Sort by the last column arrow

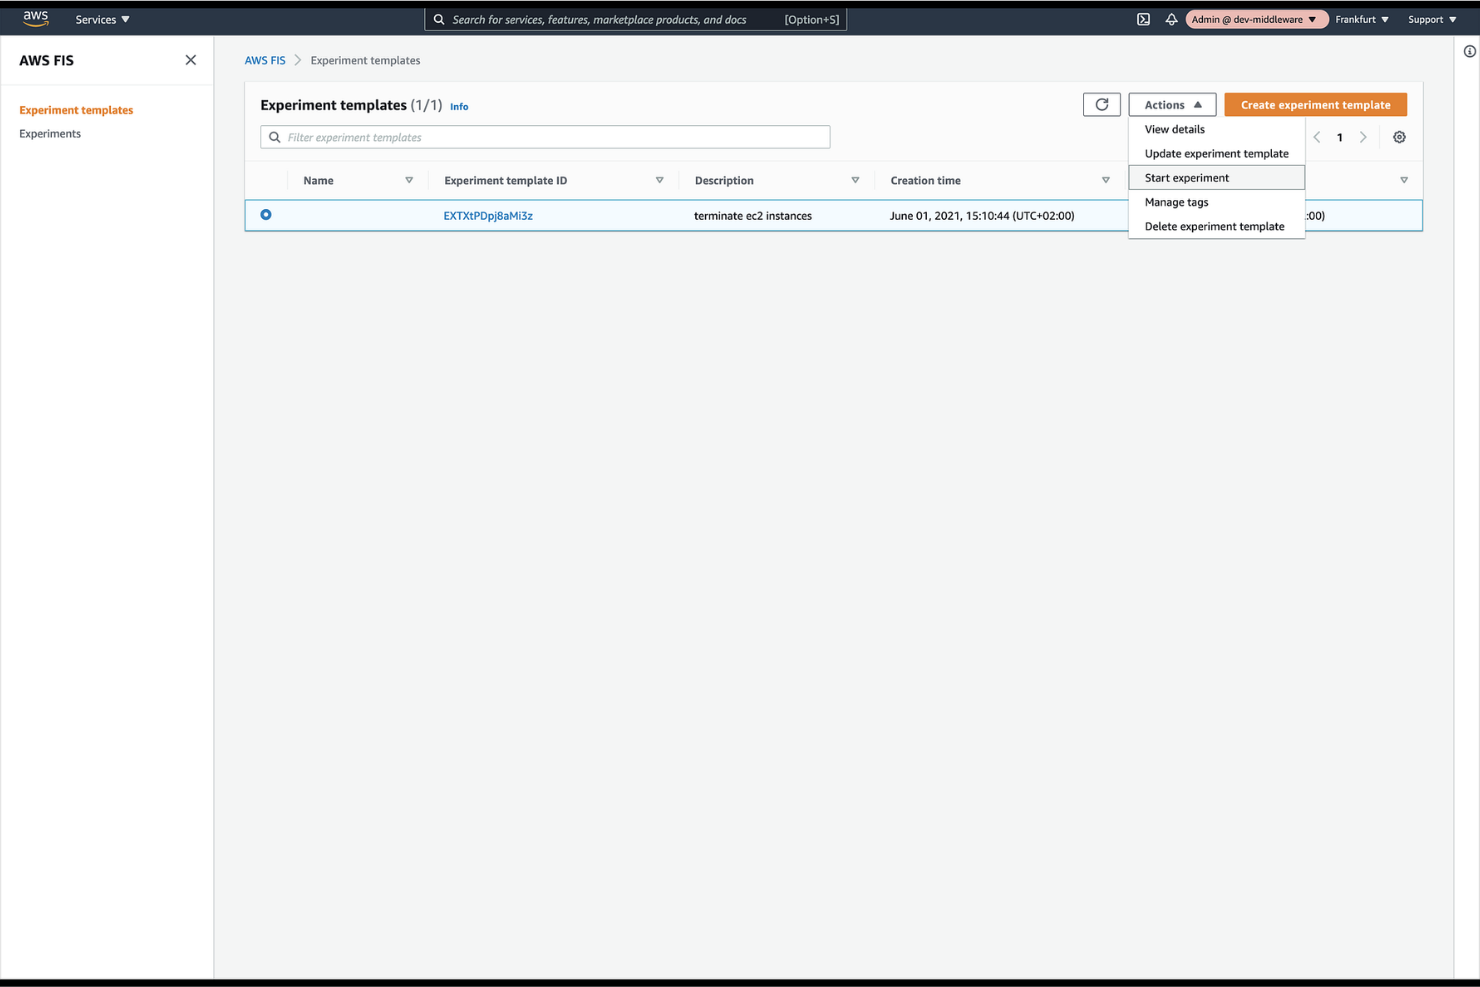tap(1404, 180)
